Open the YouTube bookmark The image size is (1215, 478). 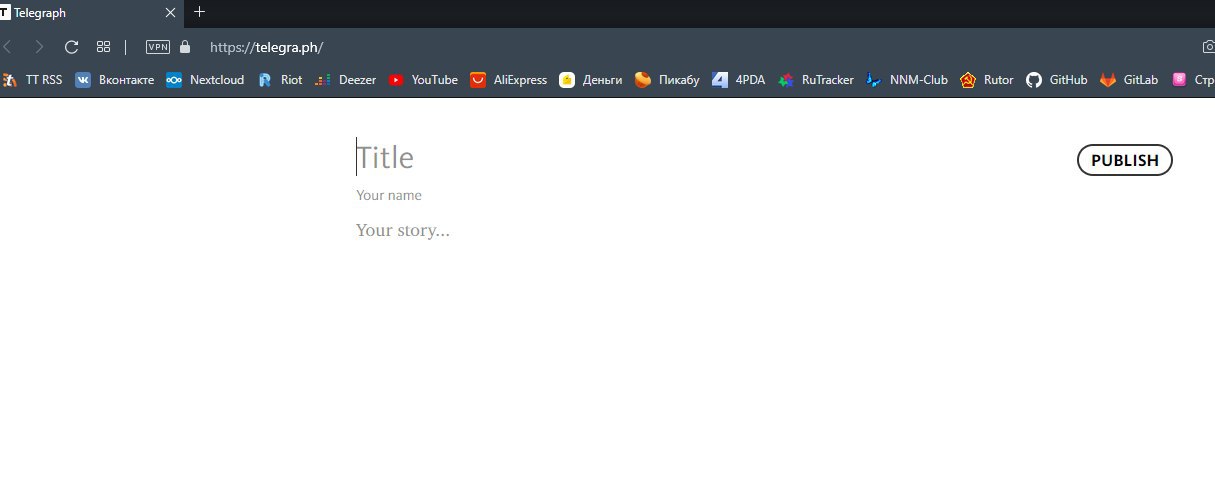pos(423,80)
